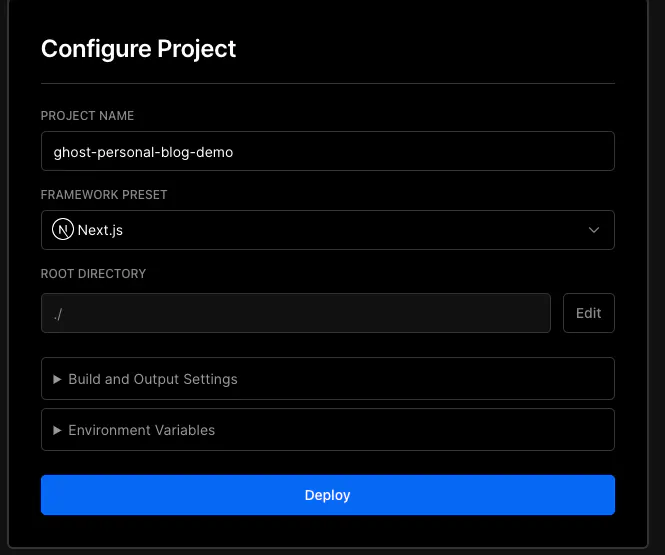665x555 pixels.
Task: Click the Edit button for Root Directory
Action: pyautogui.click(x=589, y=313)
